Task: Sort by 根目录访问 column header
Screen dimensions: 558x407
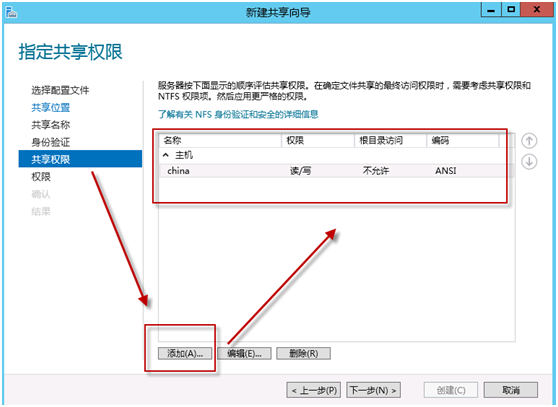Action: pos(390,141)
